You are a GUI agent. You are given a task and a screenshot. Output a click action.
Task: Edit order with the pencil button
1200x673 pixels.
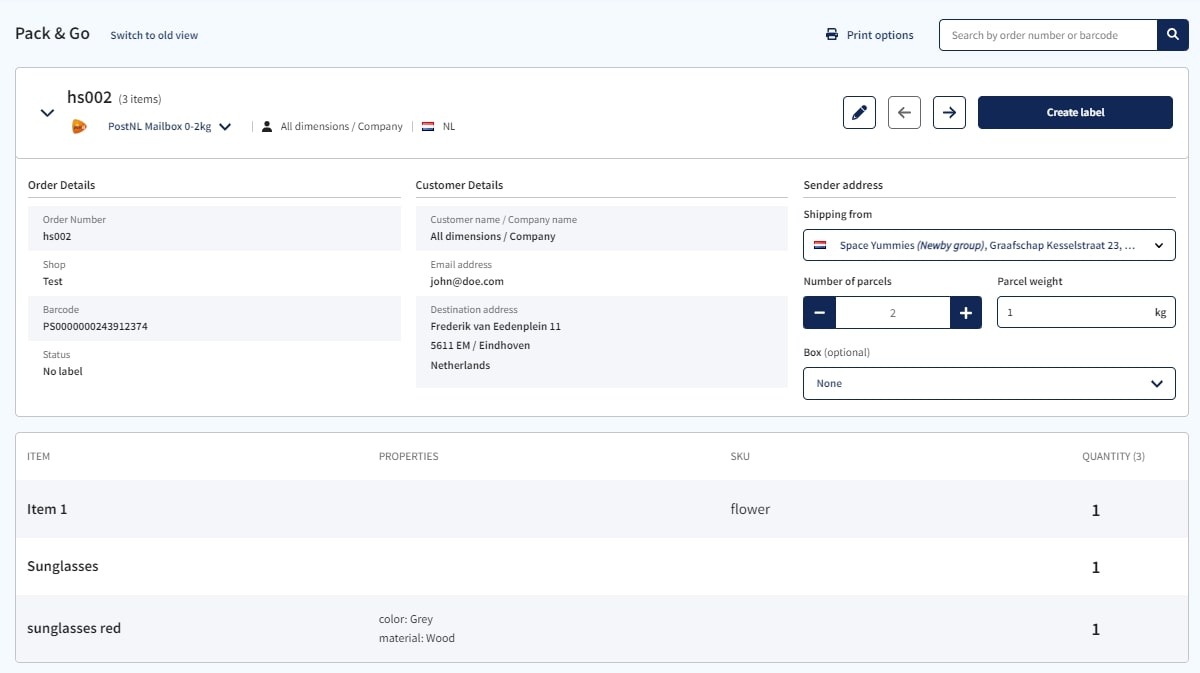coord(859,113)
